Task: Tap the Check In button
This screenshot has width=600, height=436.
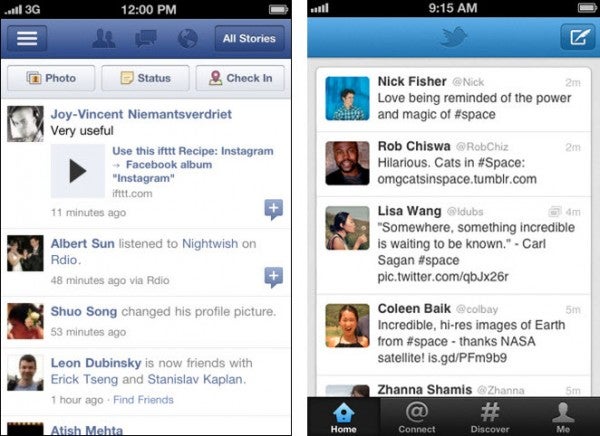Action: (240, 78)
